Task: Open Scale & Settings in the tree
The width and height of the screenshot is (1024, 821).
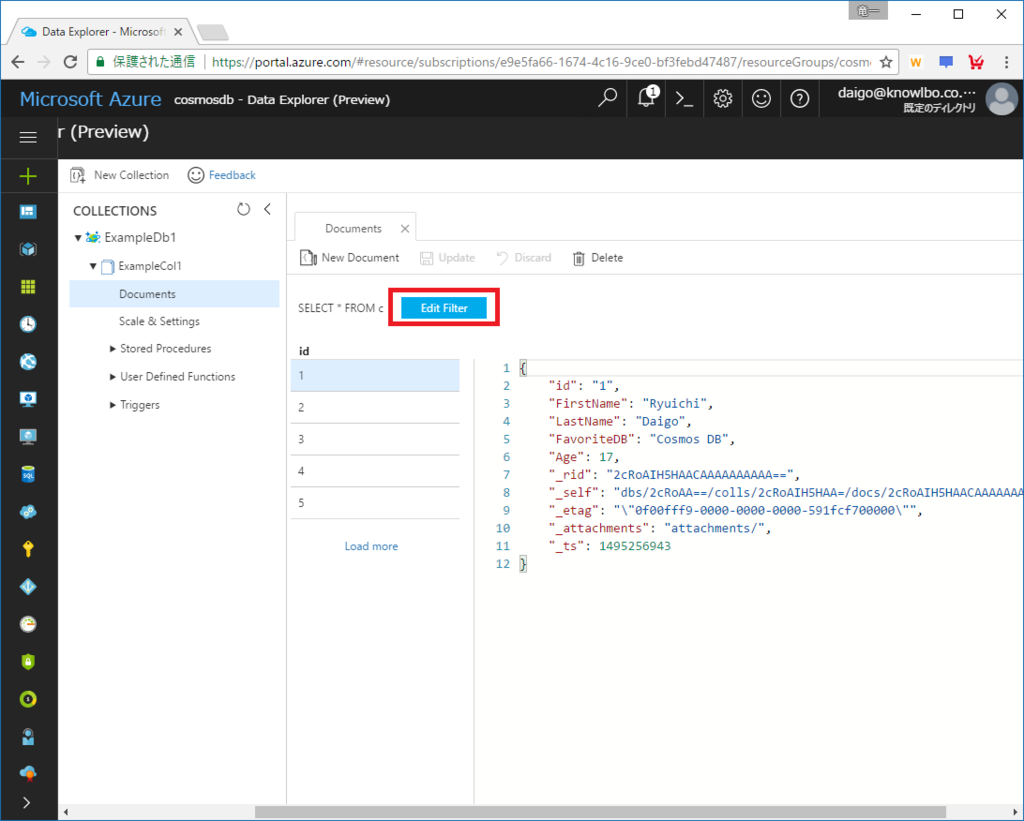Action: coord(159,321)
